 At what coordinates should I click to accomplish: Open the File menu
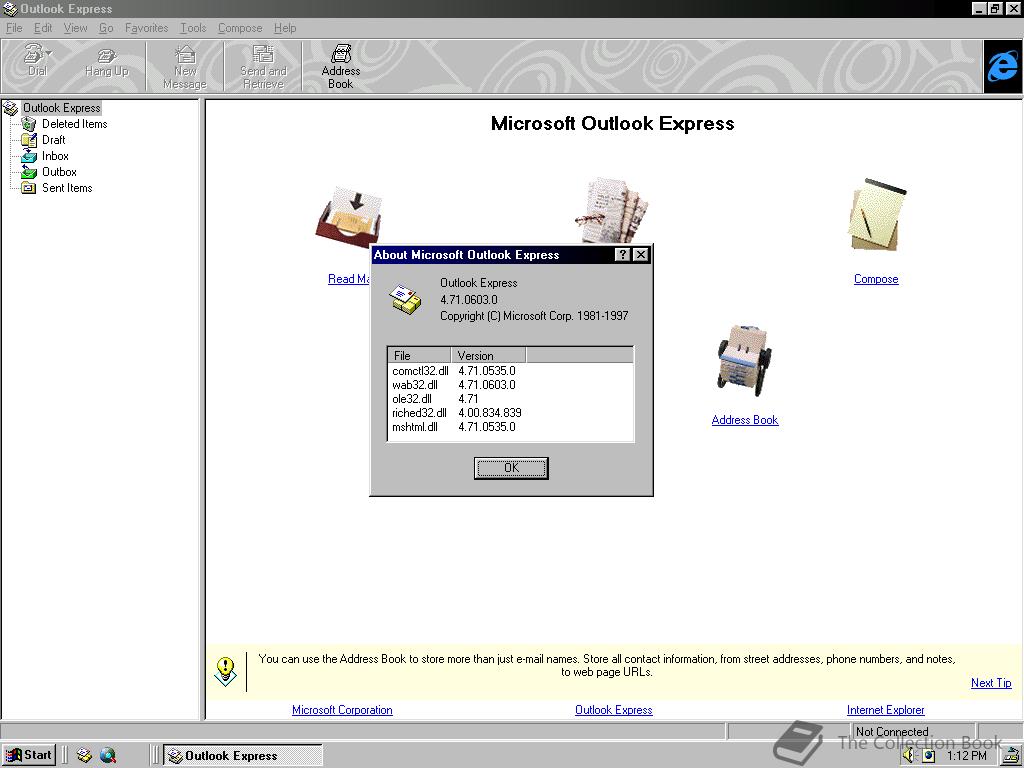14,28
